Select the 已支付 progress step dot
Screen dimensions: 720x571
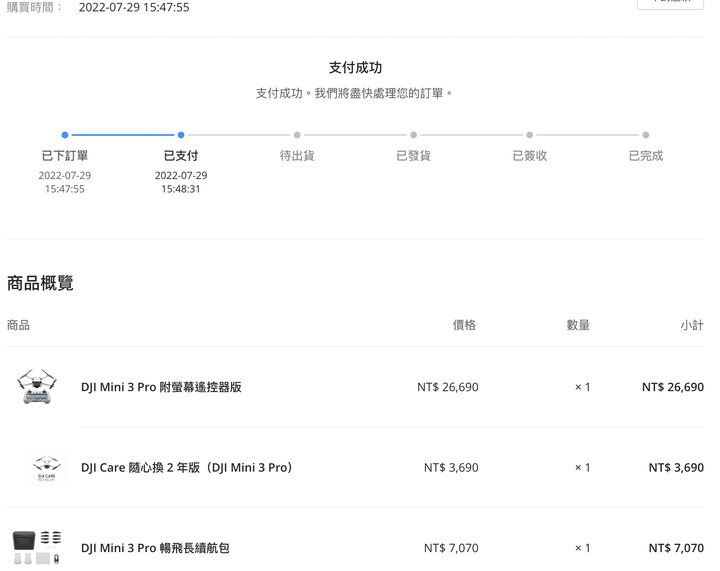click(181, 135)
